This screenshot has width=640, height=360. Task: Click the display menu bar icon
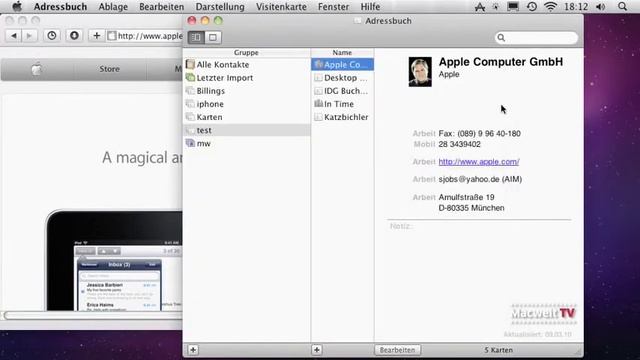click(x=513, y=7)
